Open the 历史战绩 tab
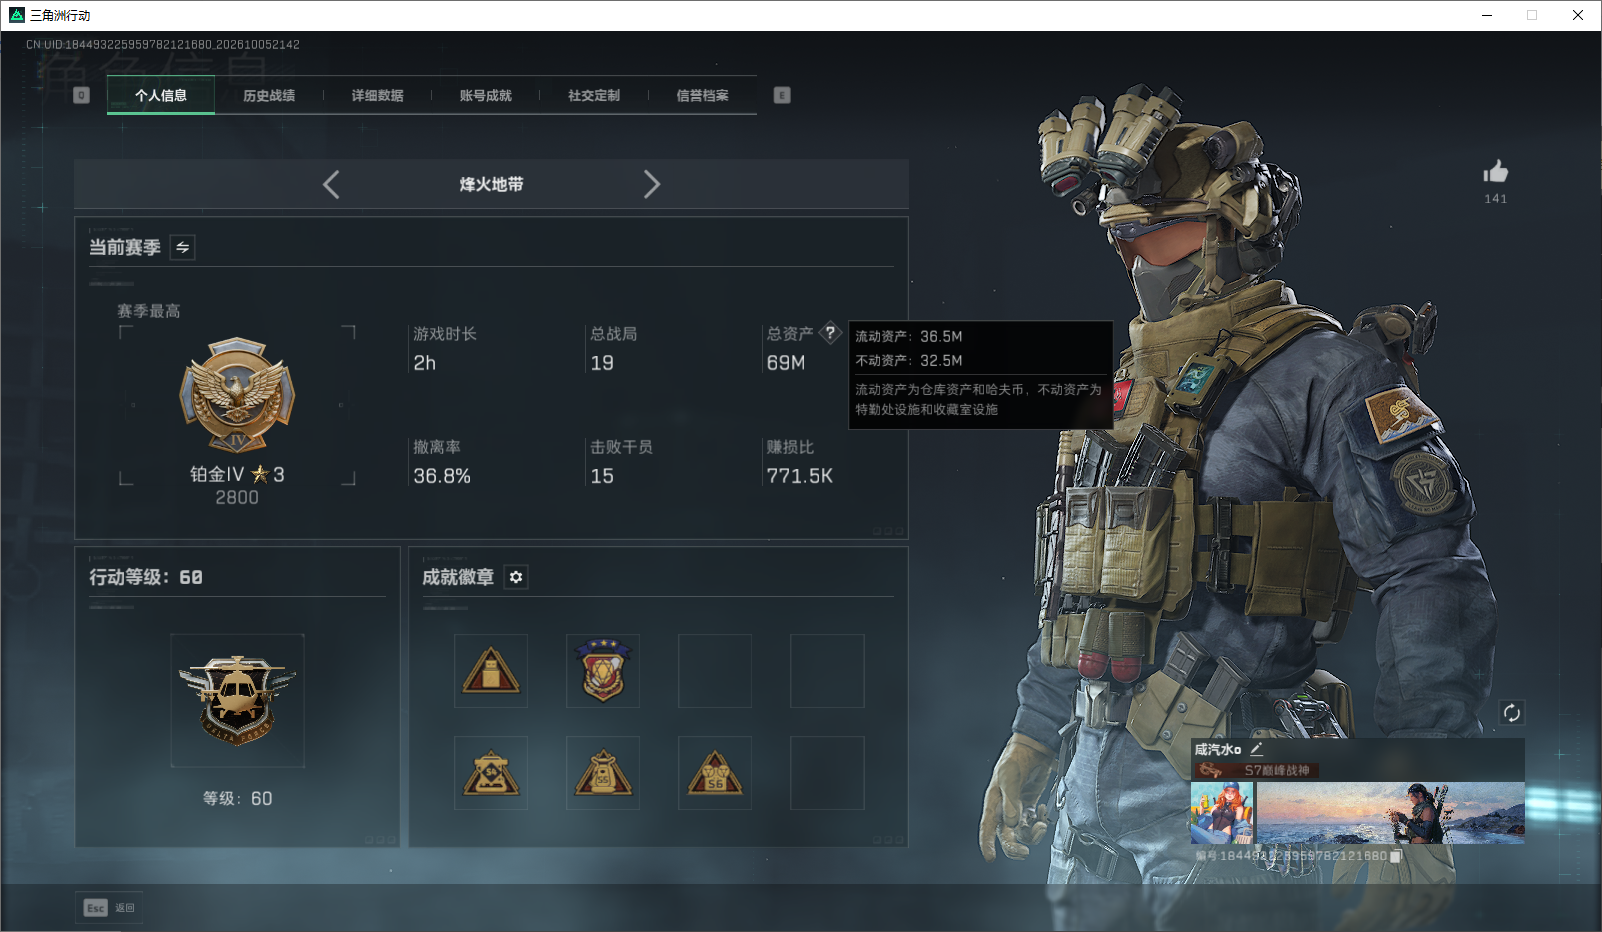This screenshot has height=932, width=1602. pos(269,96)
